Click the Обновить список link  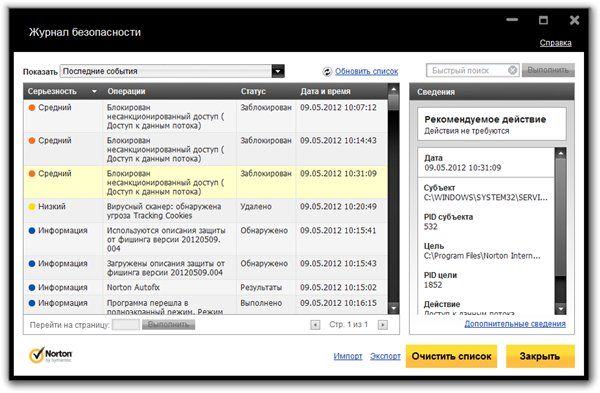(x=366, y=71)
